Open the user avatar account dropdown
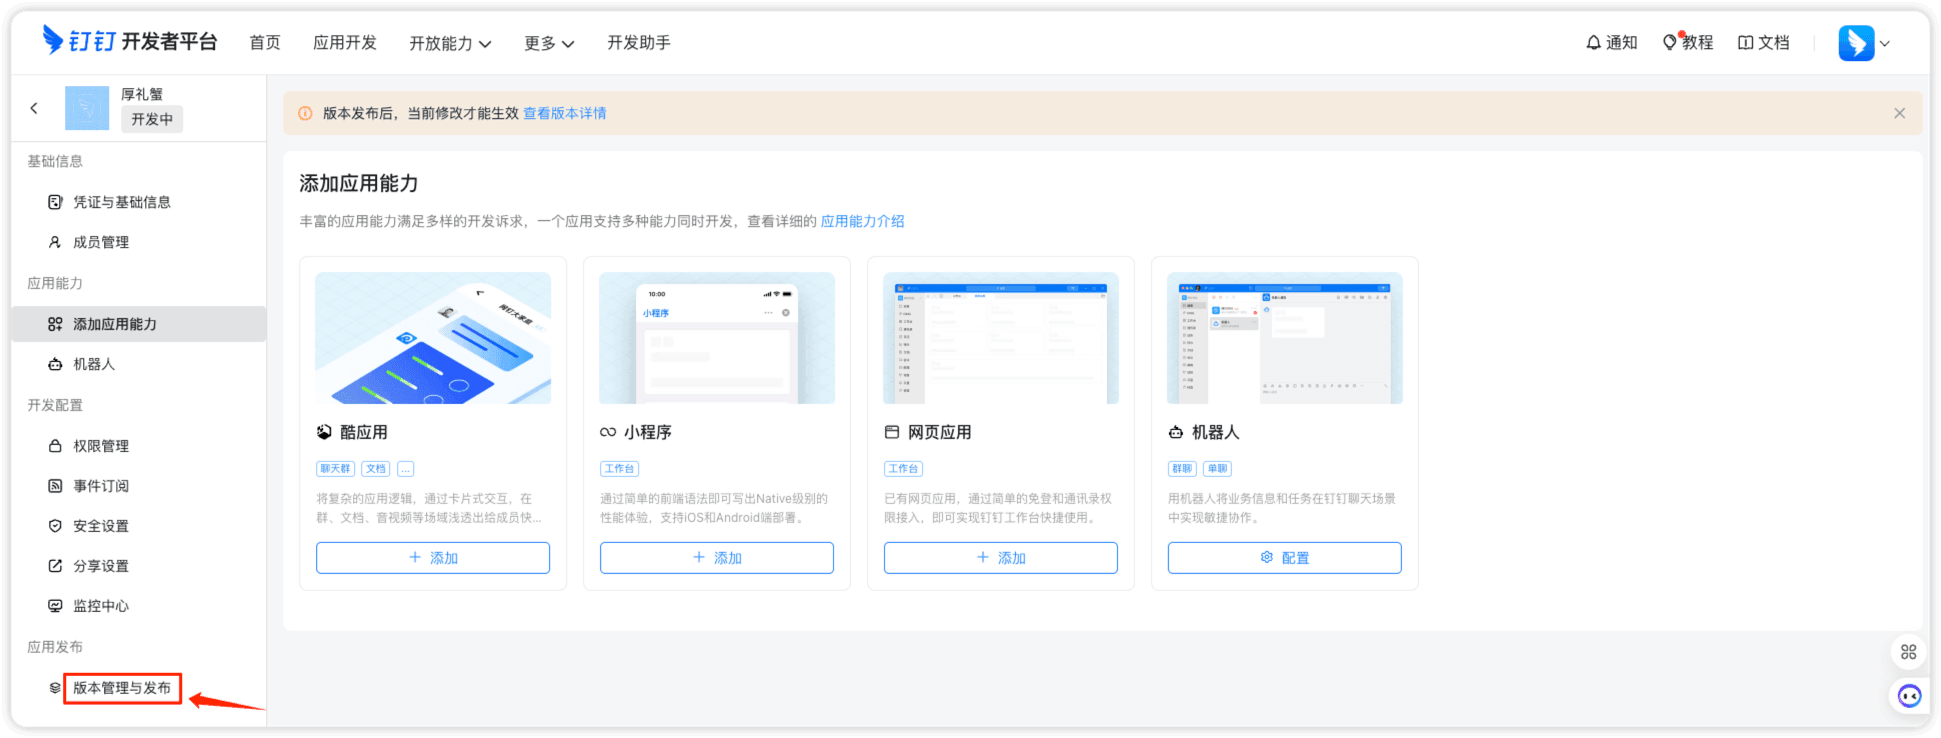 point(1864,43)
